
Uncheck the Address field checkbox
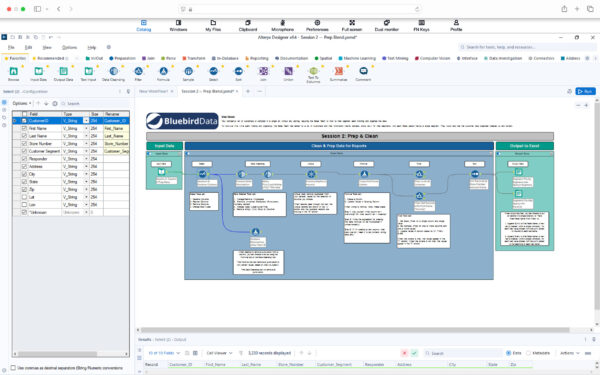(24, 166)
